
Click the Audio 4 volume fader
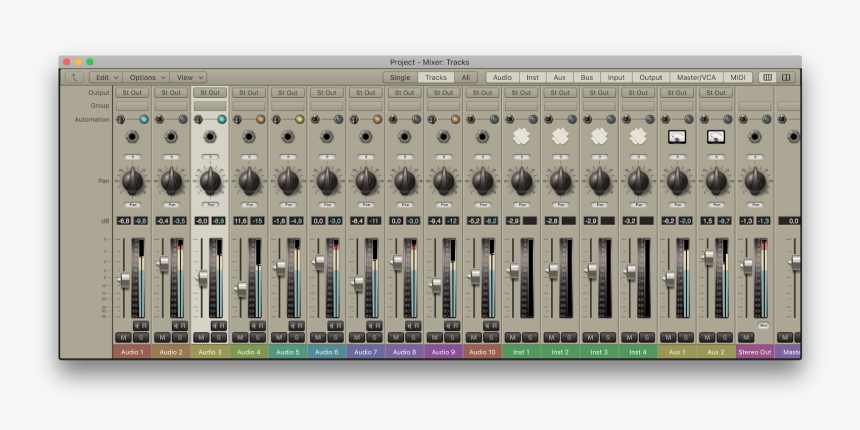[240, 288]
